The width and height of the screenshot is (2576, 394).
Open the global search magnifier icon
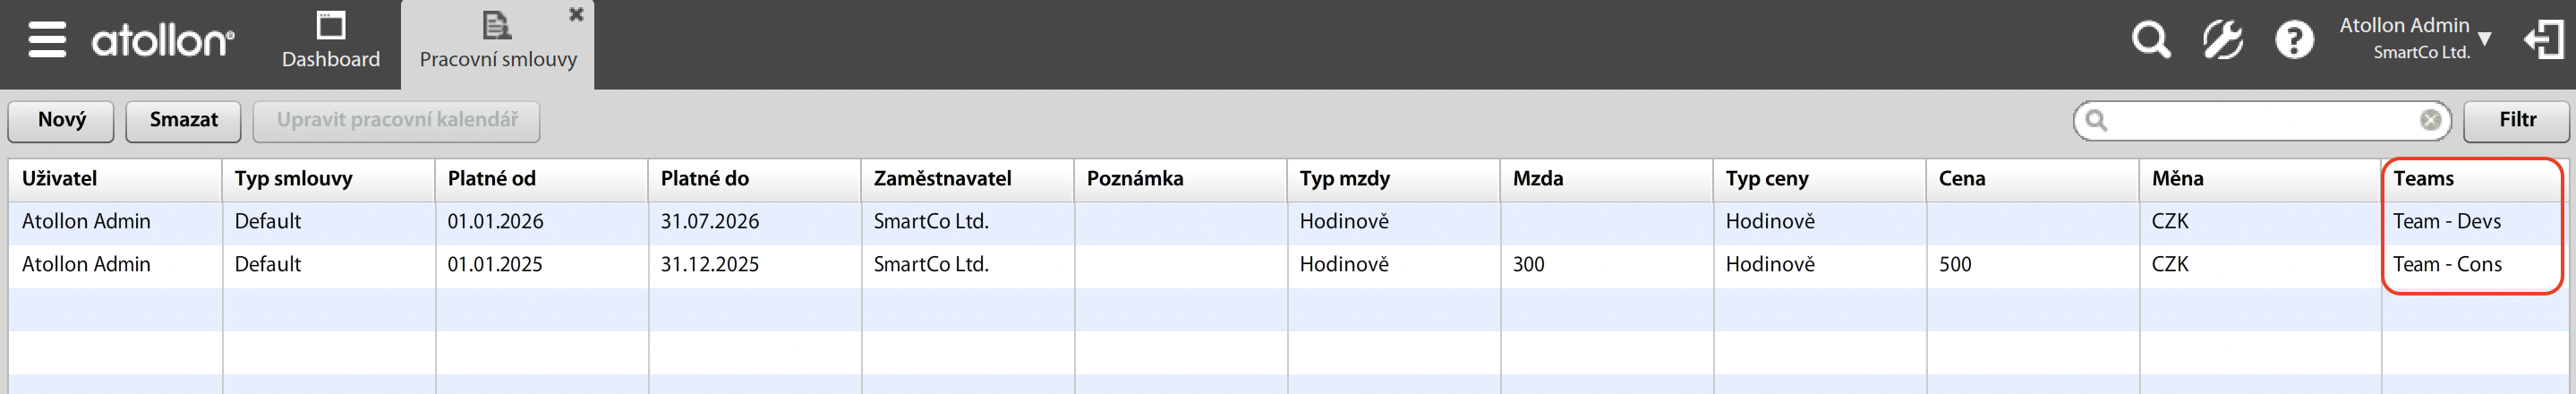(x=2151, y=41)
